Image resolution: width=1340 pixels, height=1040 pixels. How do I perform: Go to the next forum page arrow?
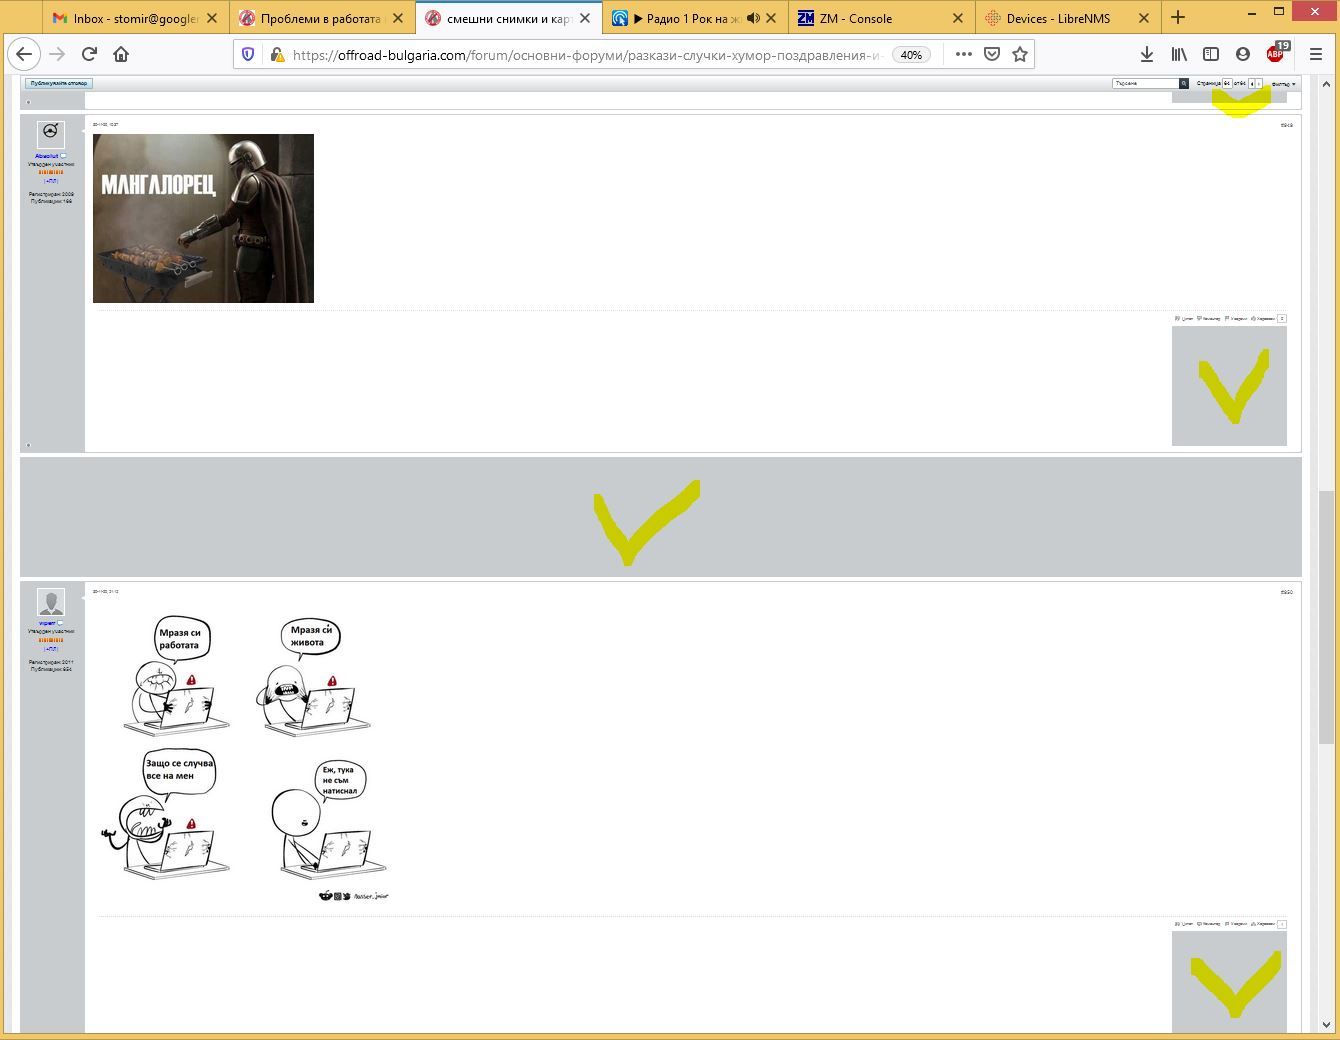(x=1259, y=83)
